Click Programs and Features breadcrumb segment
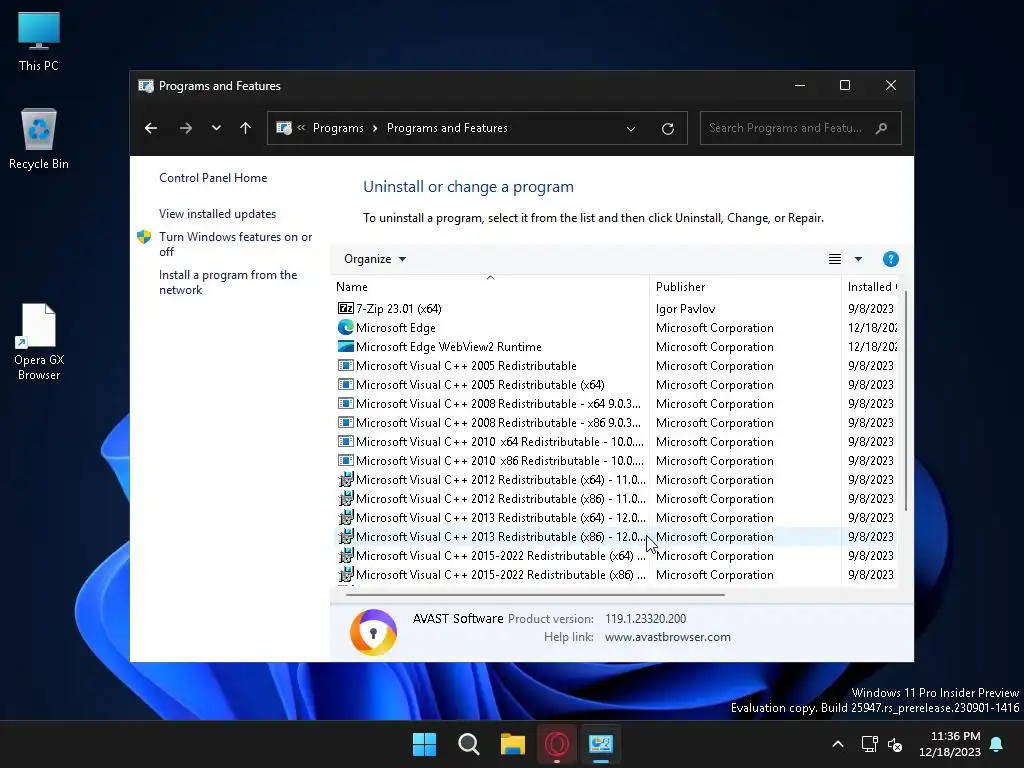 447,128
